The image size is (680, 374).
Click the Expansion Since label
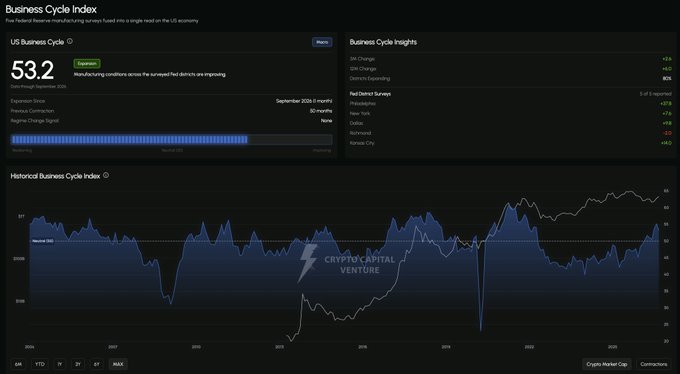[28, 101]
